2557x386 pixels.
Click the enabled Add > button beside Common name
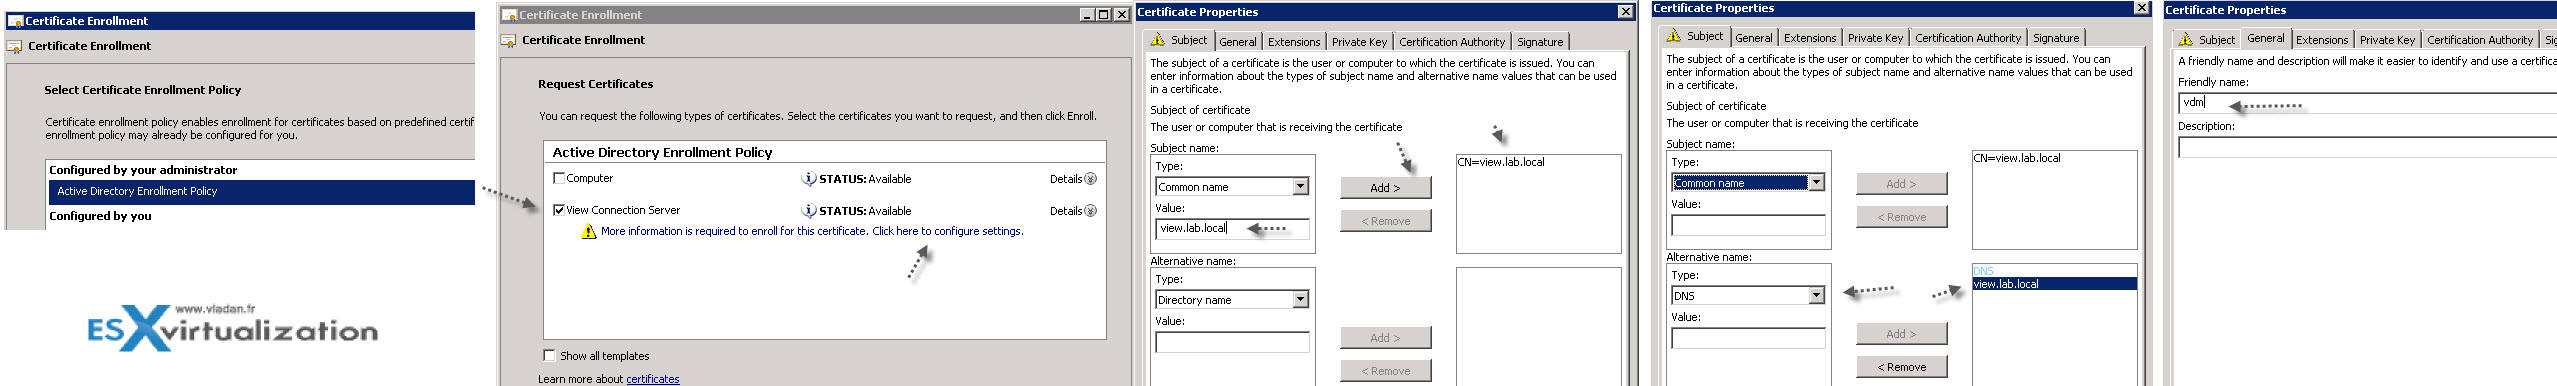1385,188
